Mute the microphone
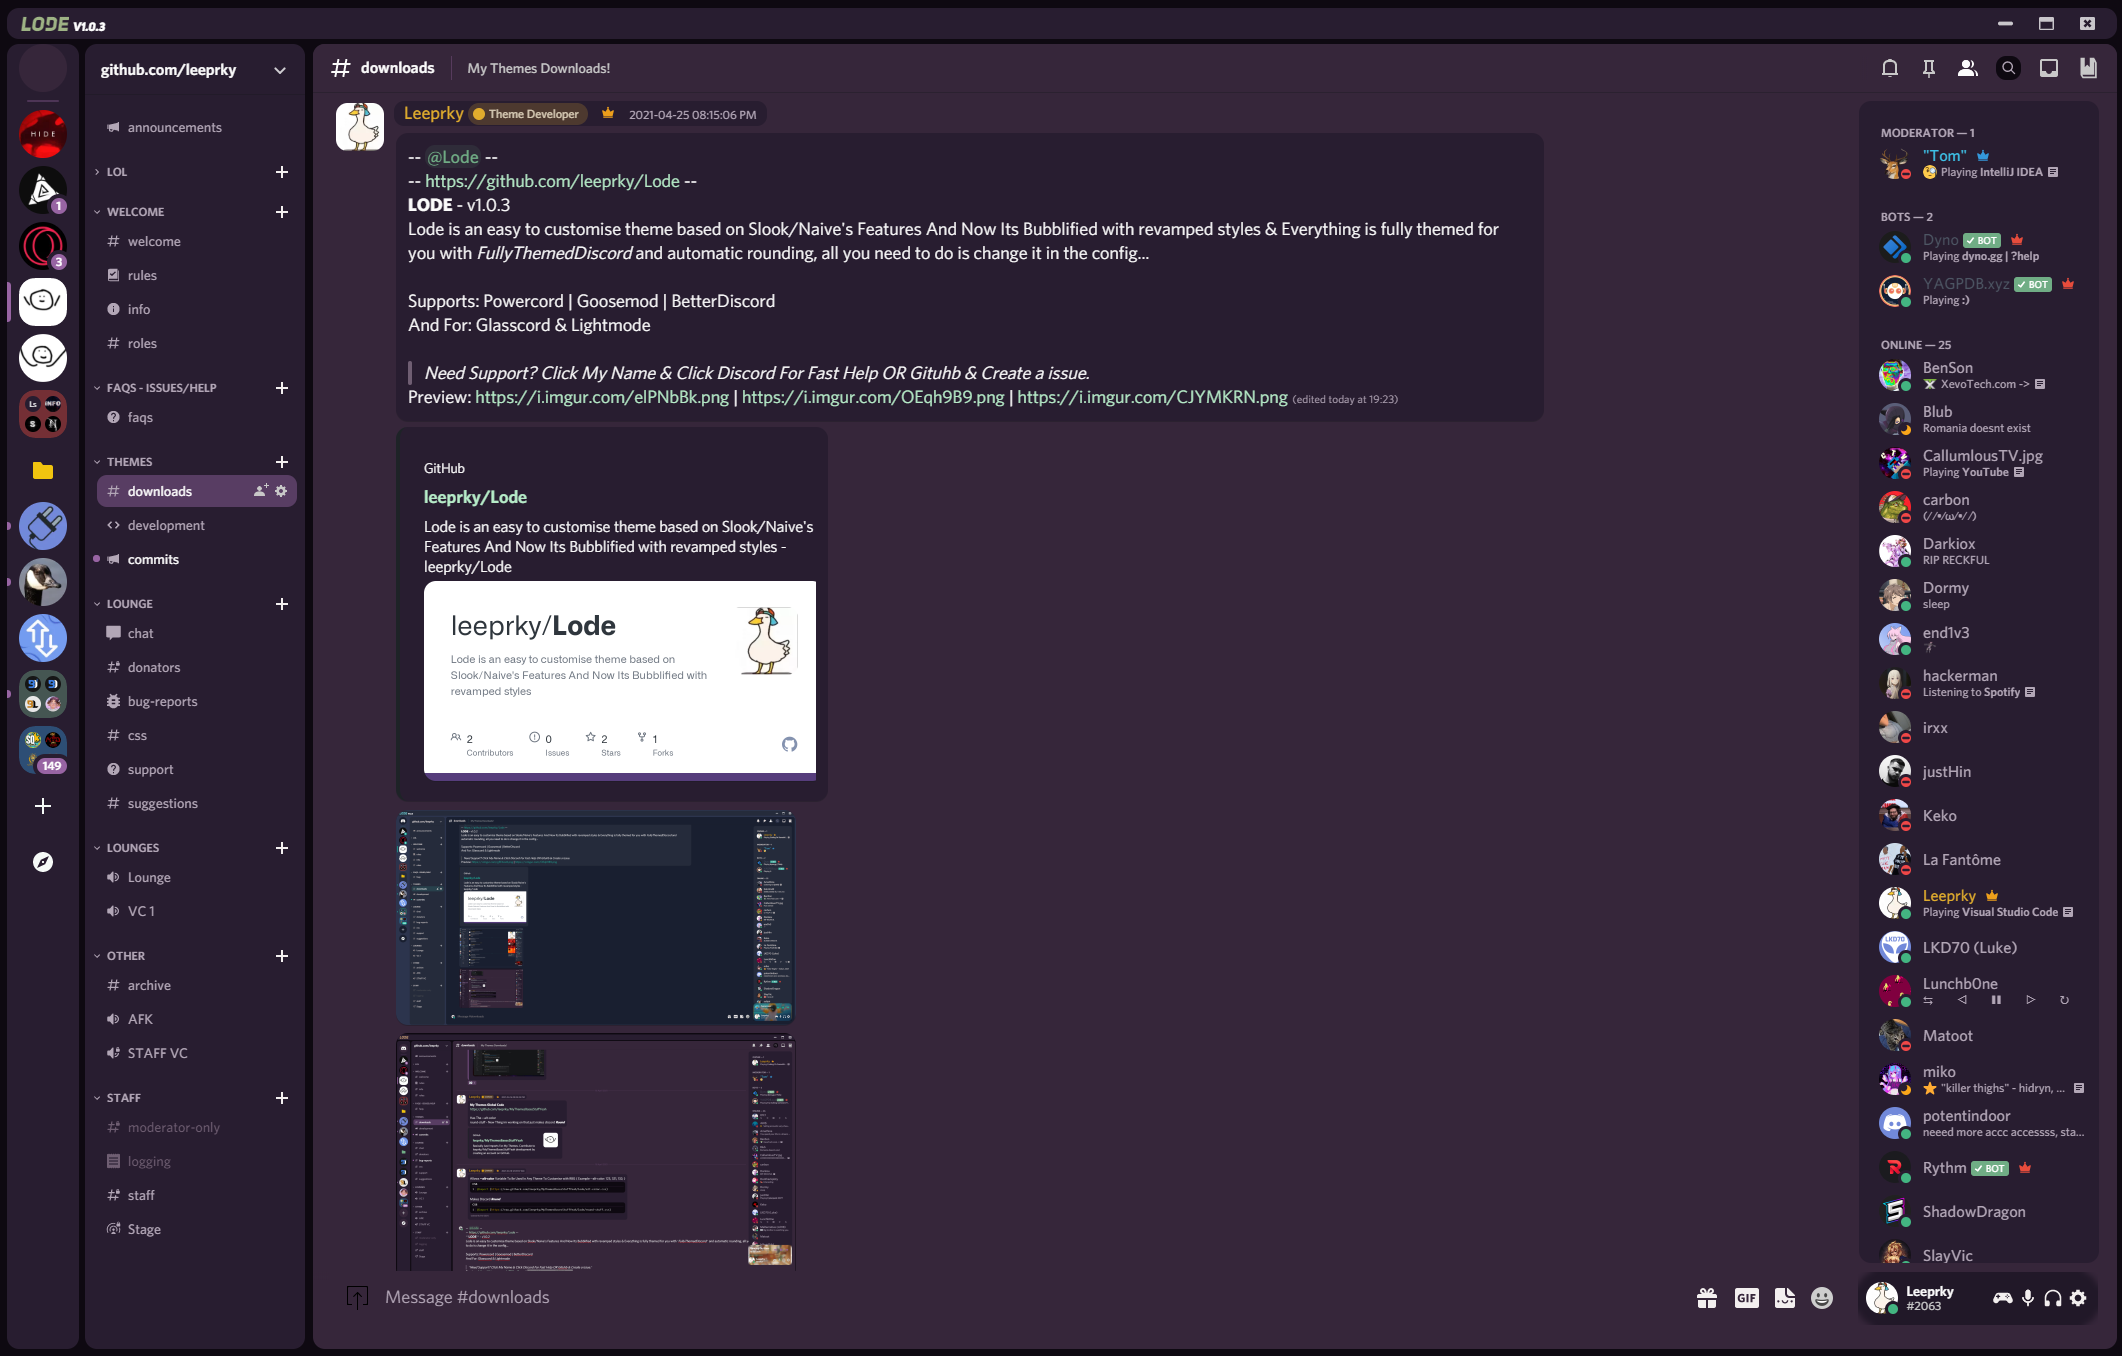 pos(2027,1298)
